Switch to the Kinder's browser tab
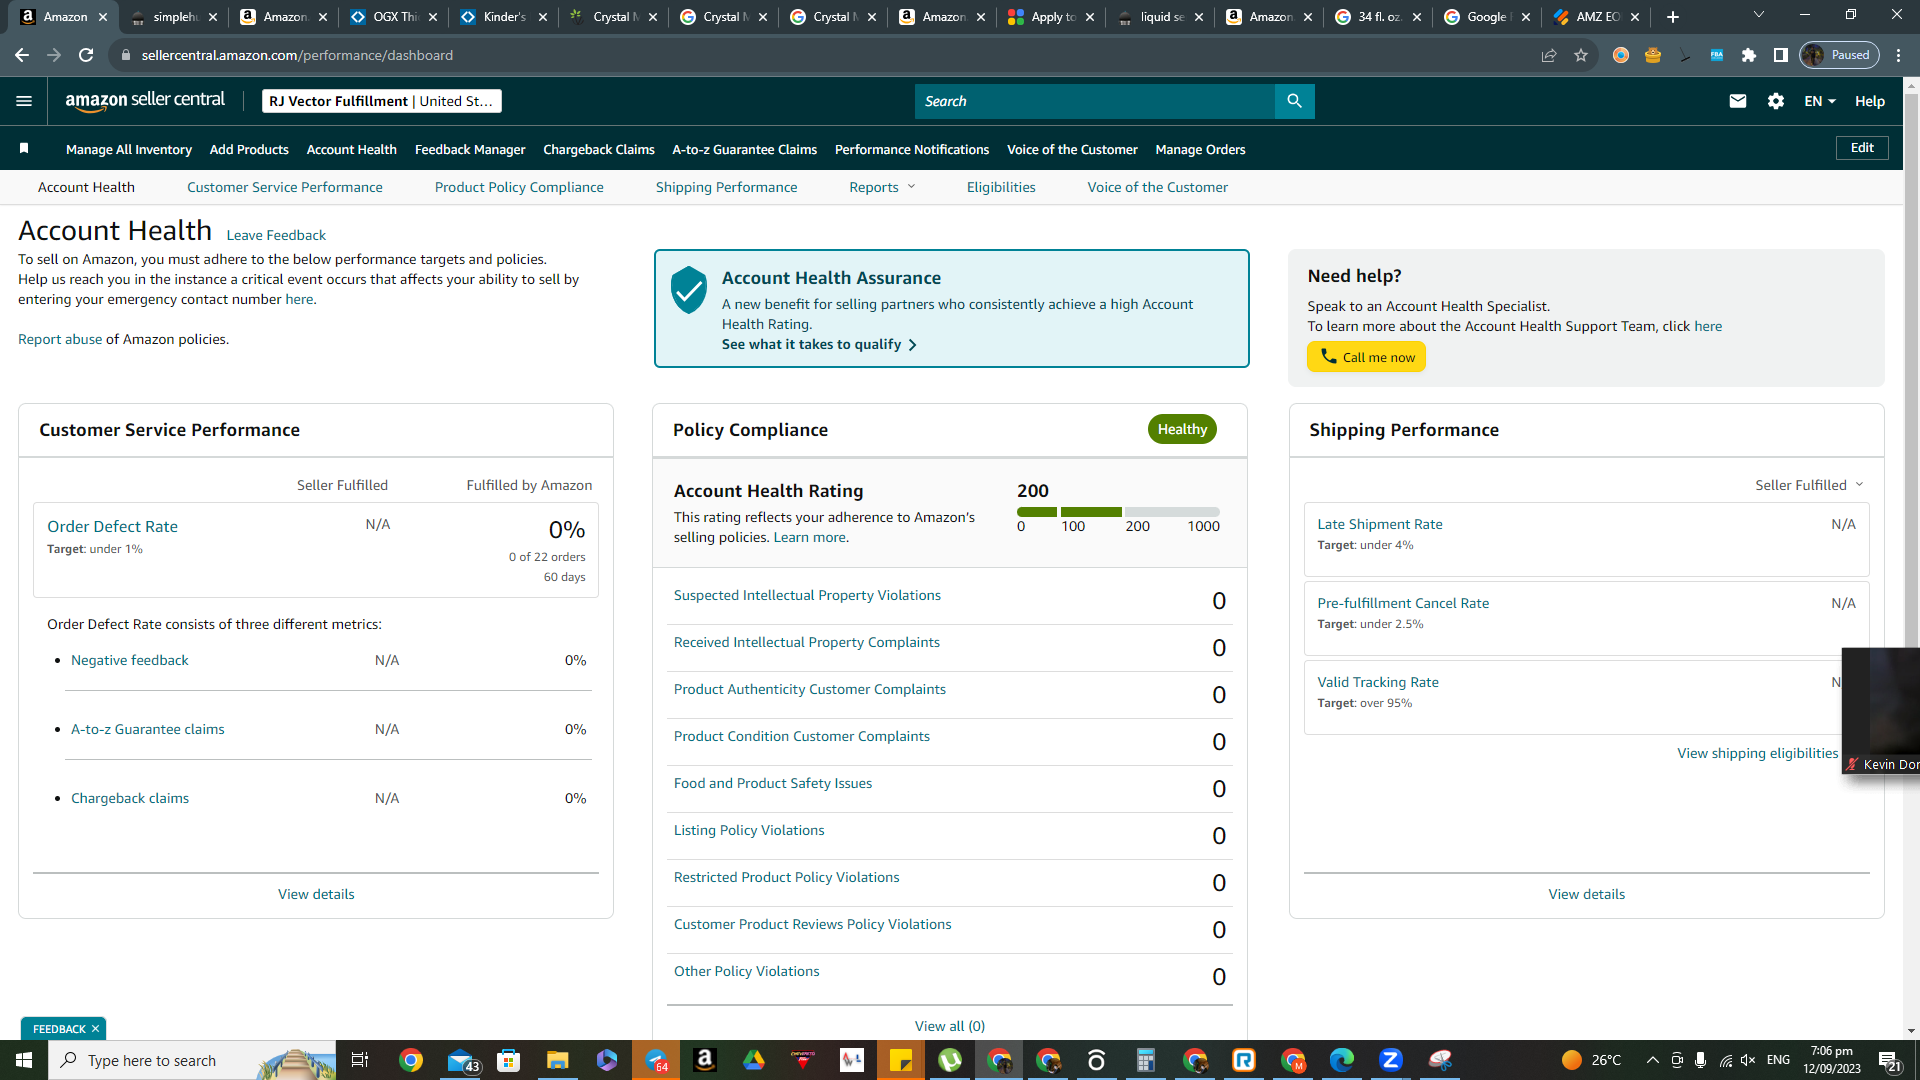The height and width of the screenshot is (1080, 1920). (x=504, y=17)
